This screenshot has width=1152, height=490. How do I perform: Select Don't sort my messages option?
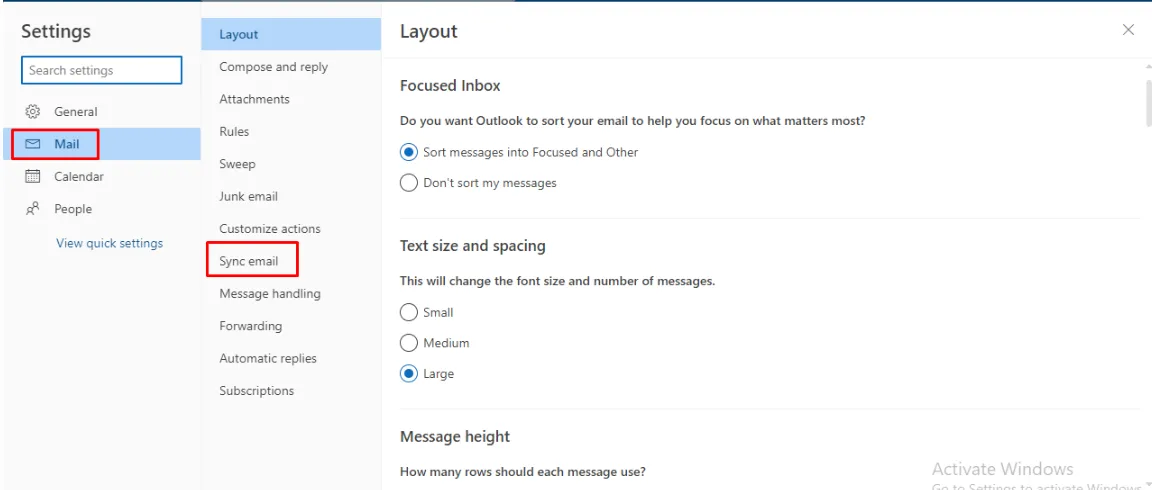coord(409,183)
